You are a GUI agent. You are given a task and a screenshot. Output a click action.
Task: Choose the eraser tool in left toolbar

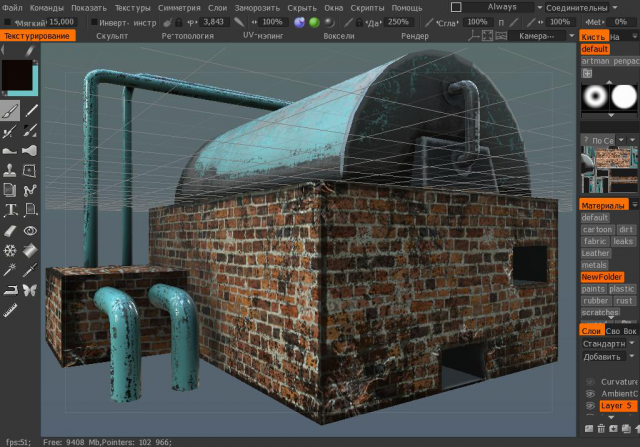pyautogui.click(x=10, y=231)
